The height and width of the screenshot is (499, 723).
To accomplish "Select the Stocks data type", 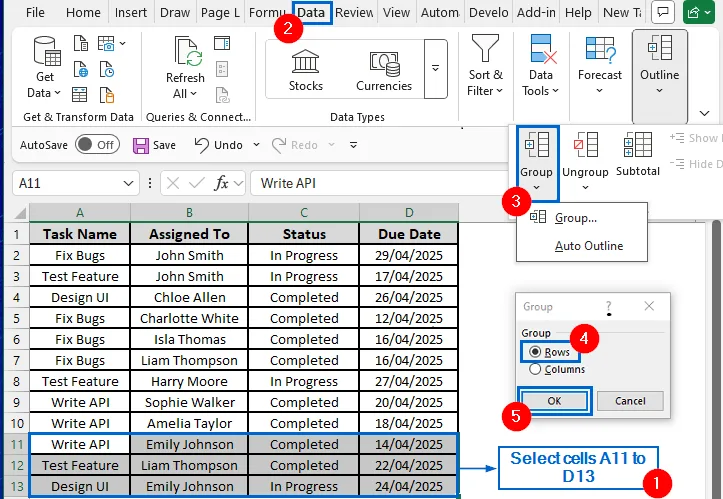I will (x=305, y=70).
